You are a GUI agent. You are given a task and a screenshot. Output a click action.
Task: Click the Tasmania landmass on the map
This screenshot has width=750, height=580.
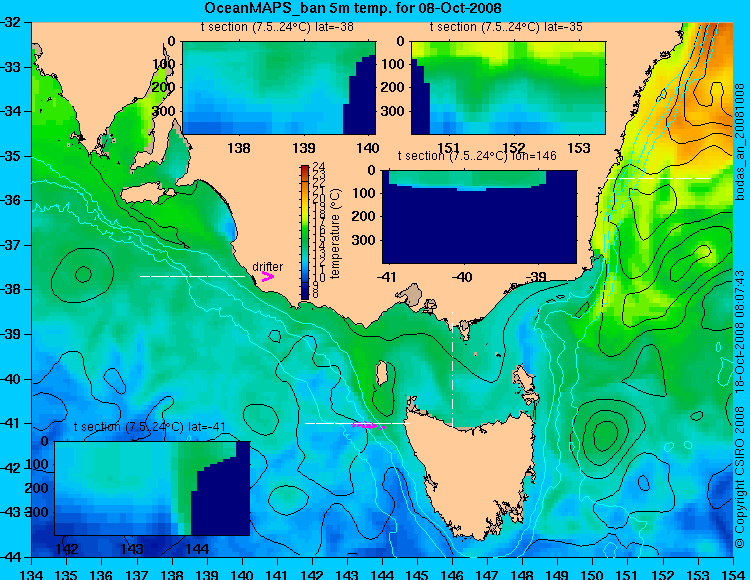[474, 473]
